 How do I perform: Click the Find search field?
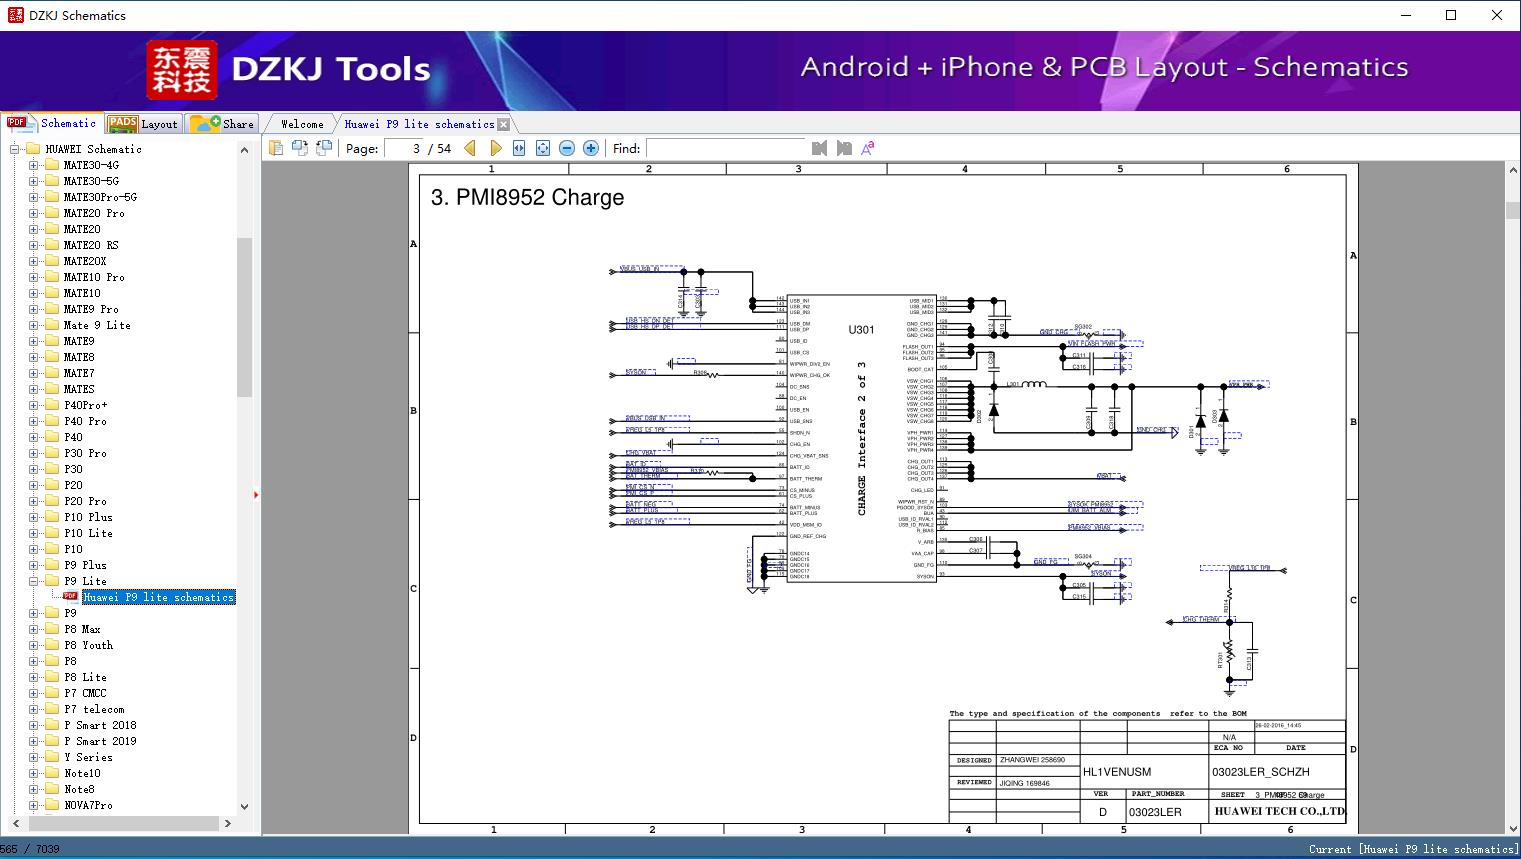[x=725, y=148]
